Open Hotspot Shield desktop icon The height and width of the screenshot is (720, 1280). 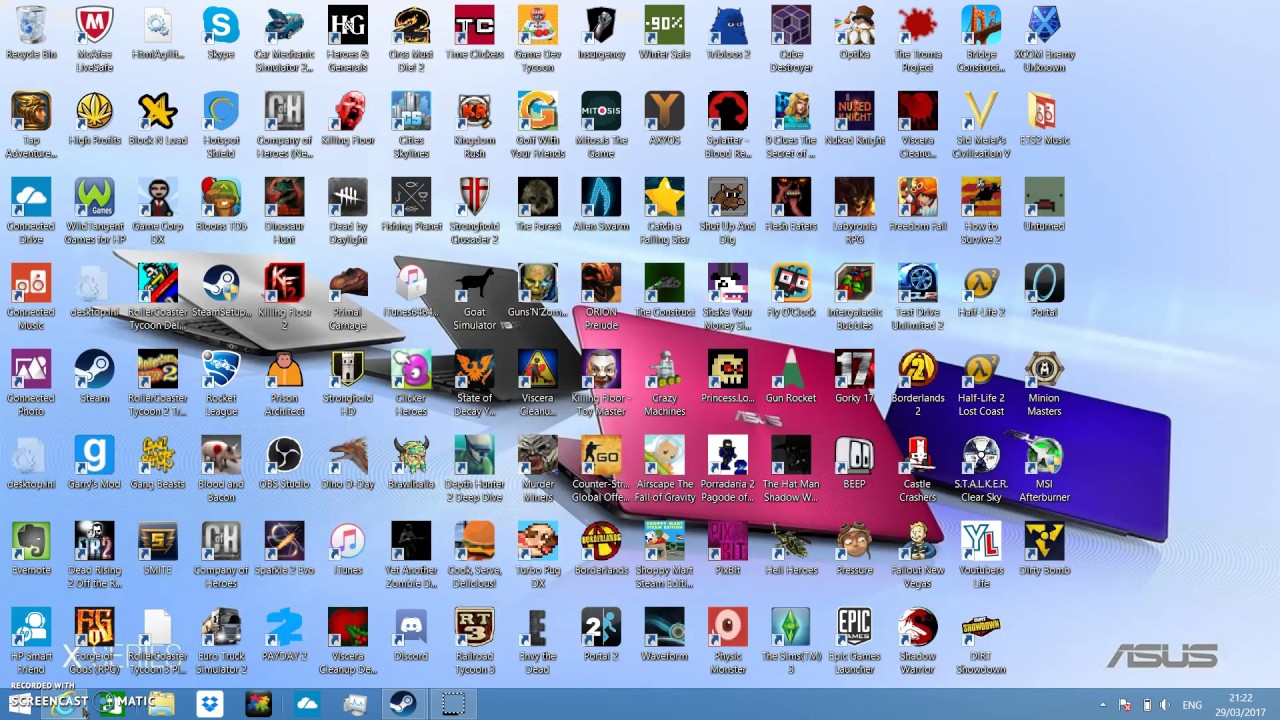point(221,125)
